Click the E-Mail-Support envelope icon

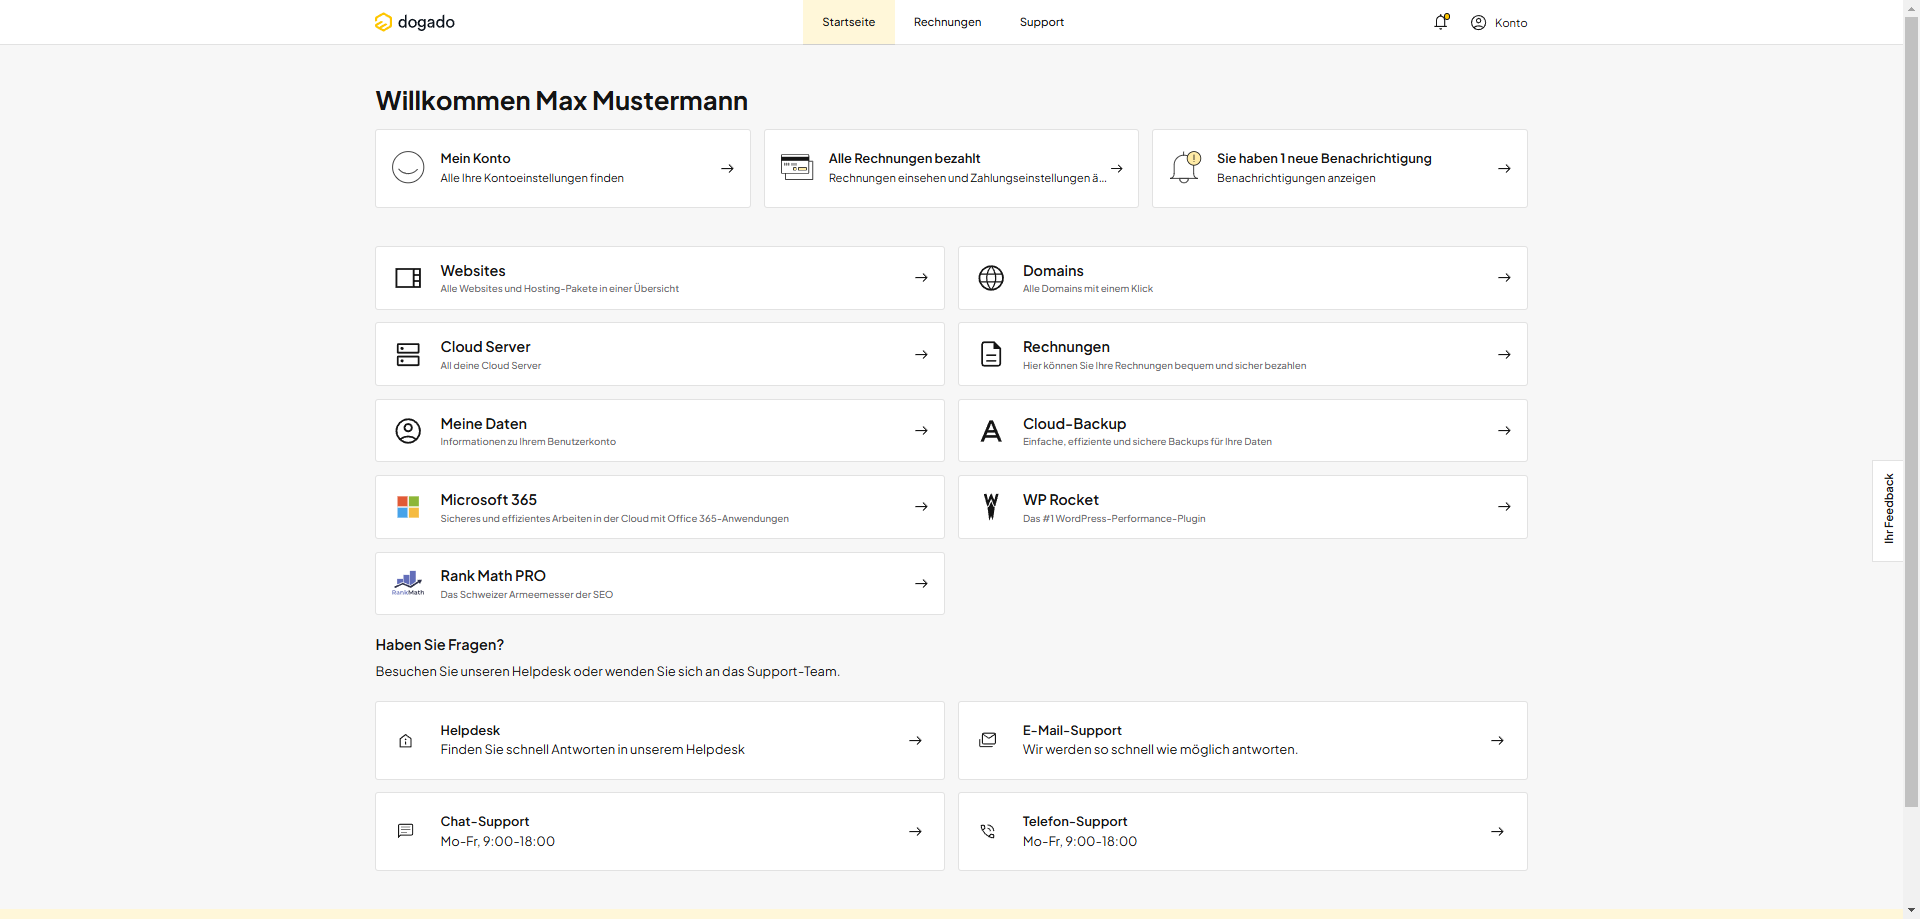point(988,740)
